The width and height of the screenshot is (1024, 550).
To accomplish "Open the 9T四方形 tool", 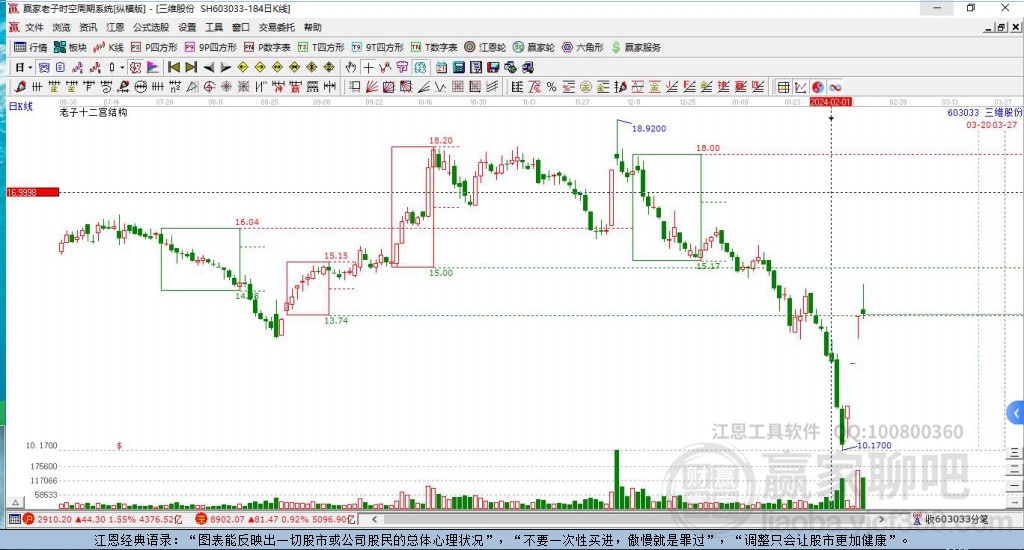I will tap(377, 47).
